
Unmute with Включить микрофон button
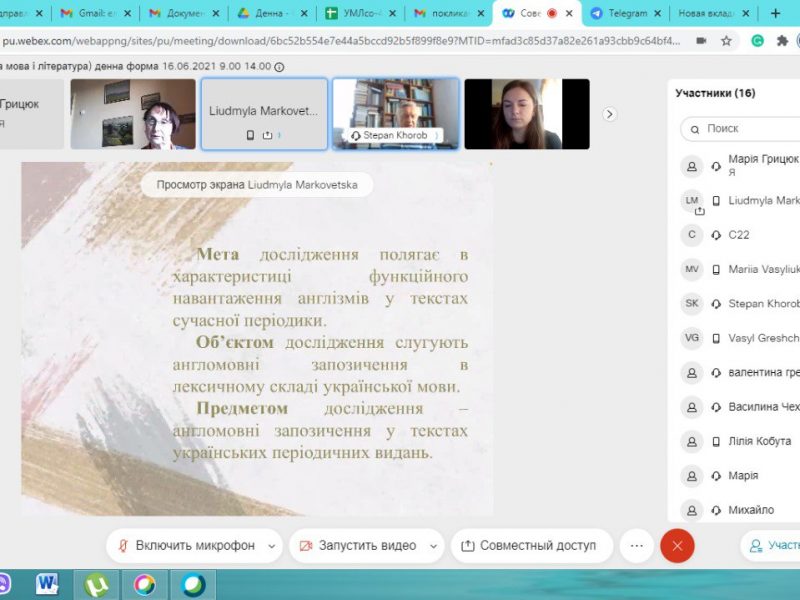pos(186,545)
